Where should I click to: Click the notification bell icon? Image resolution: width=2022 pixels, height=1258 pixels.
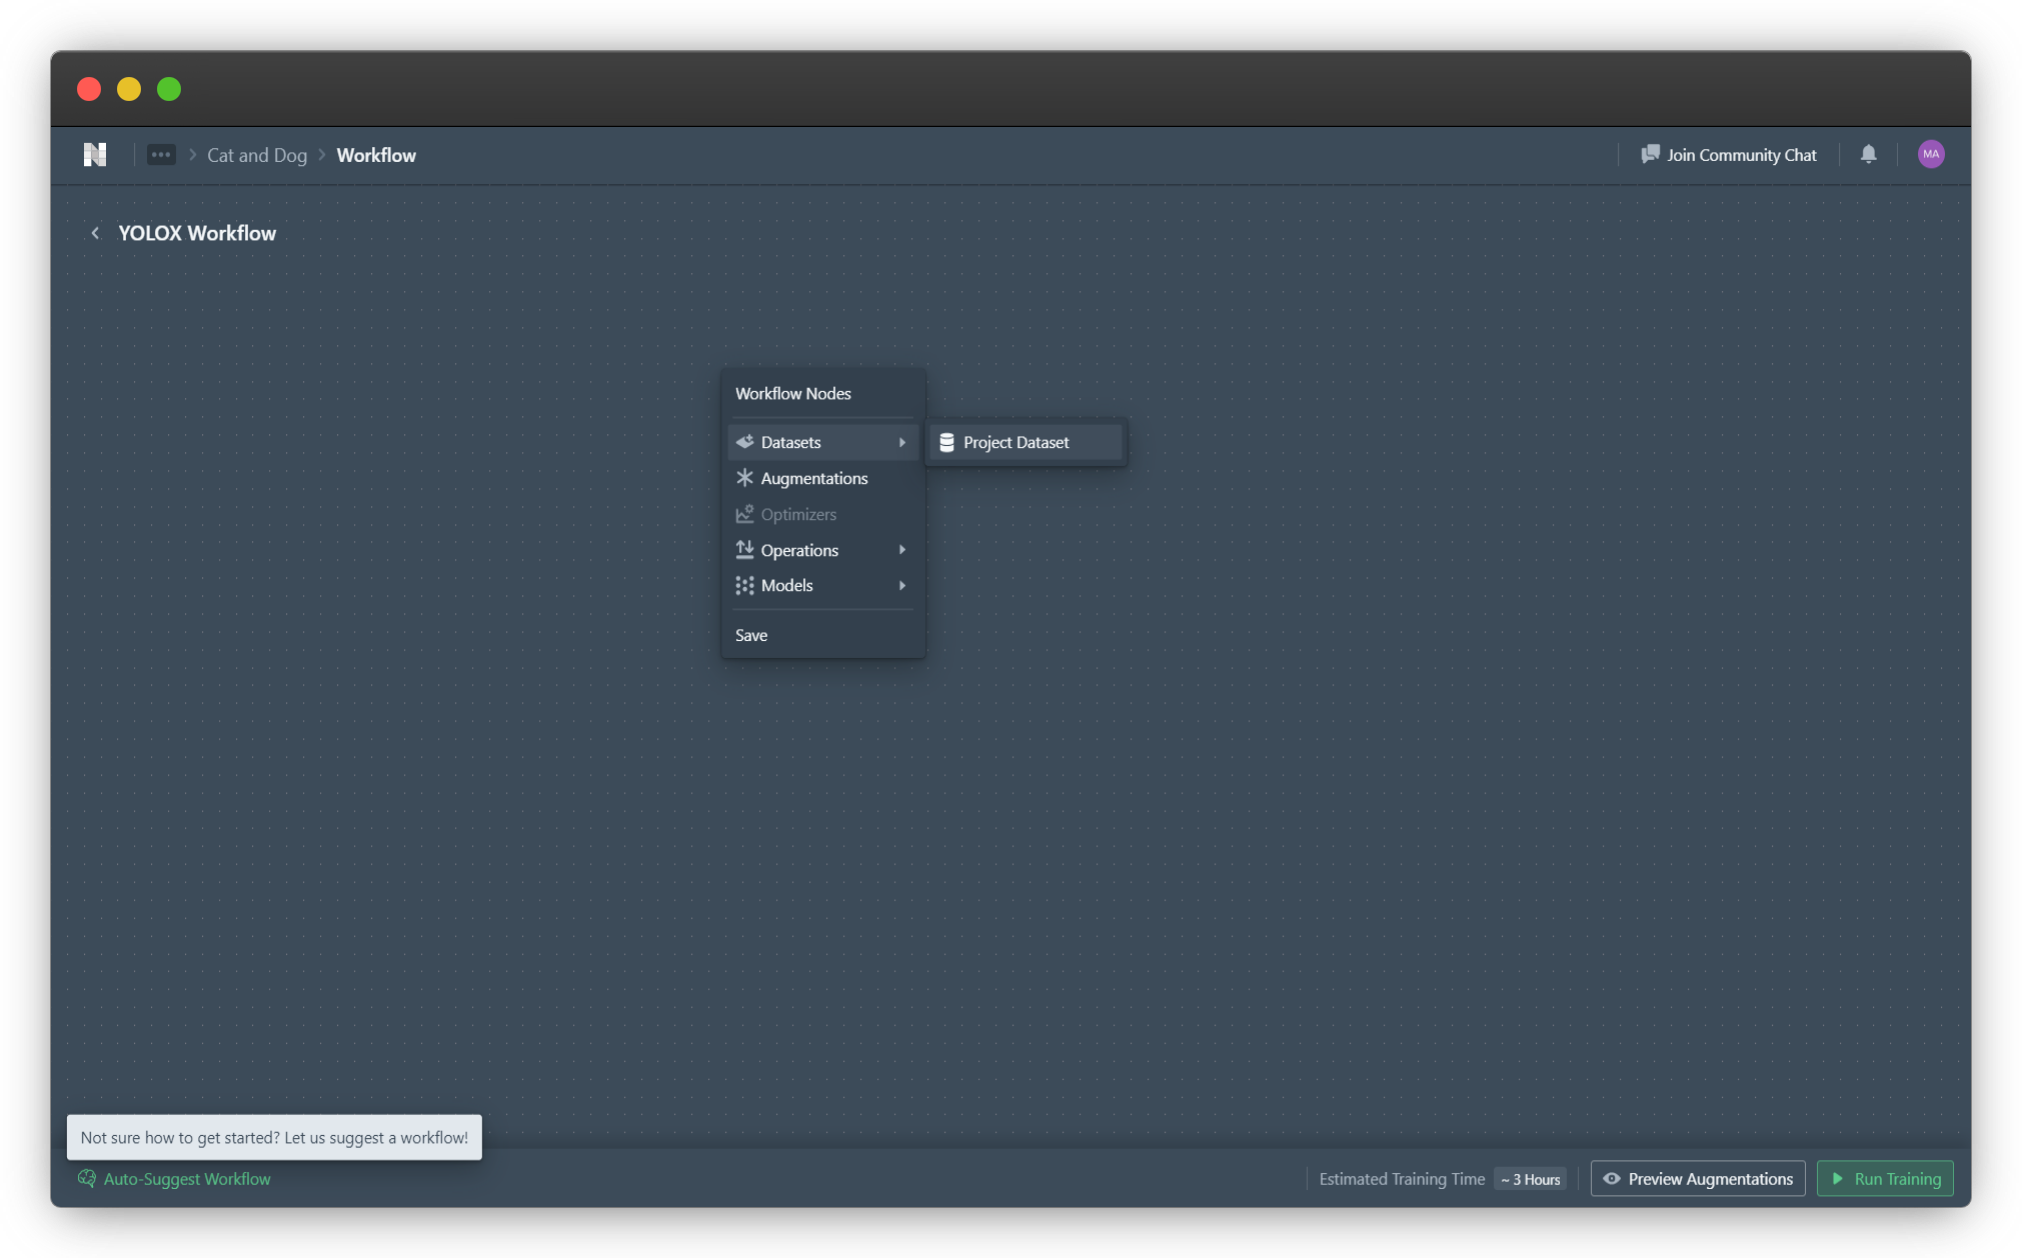pos(1868,154)
